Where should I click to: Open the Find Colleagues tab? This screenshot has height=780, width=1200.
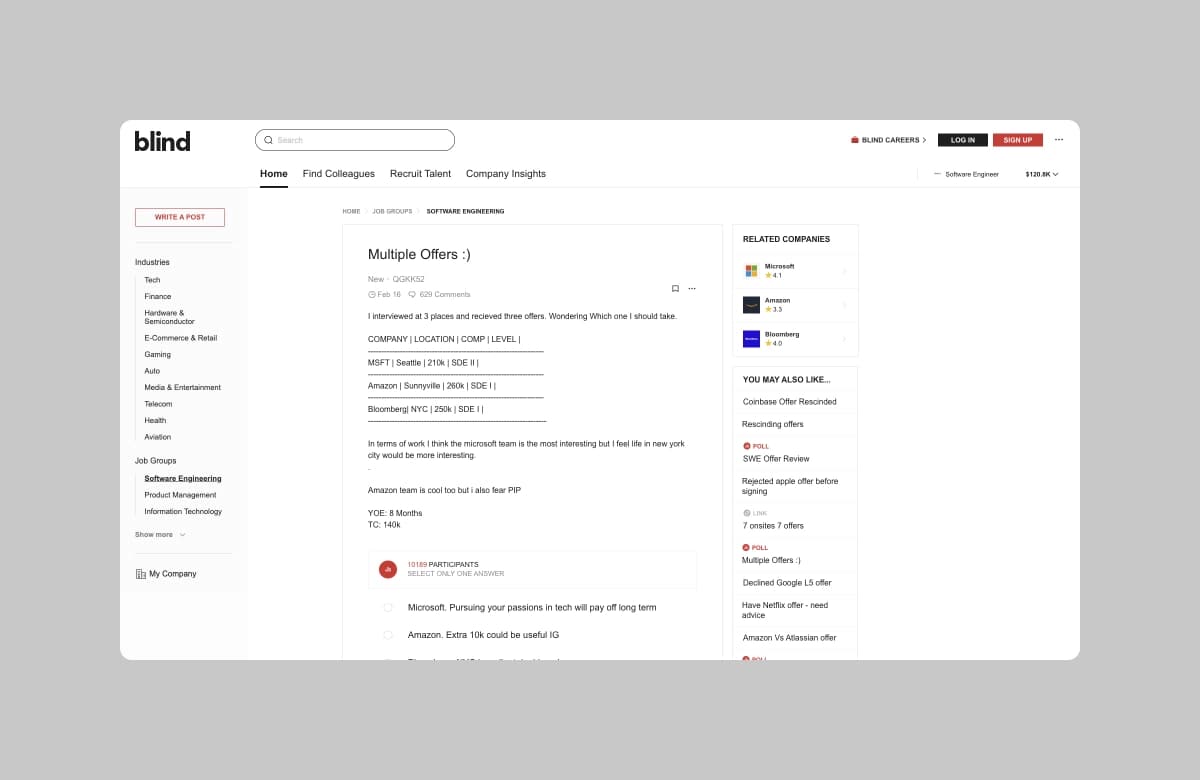[x=339, y=174]
